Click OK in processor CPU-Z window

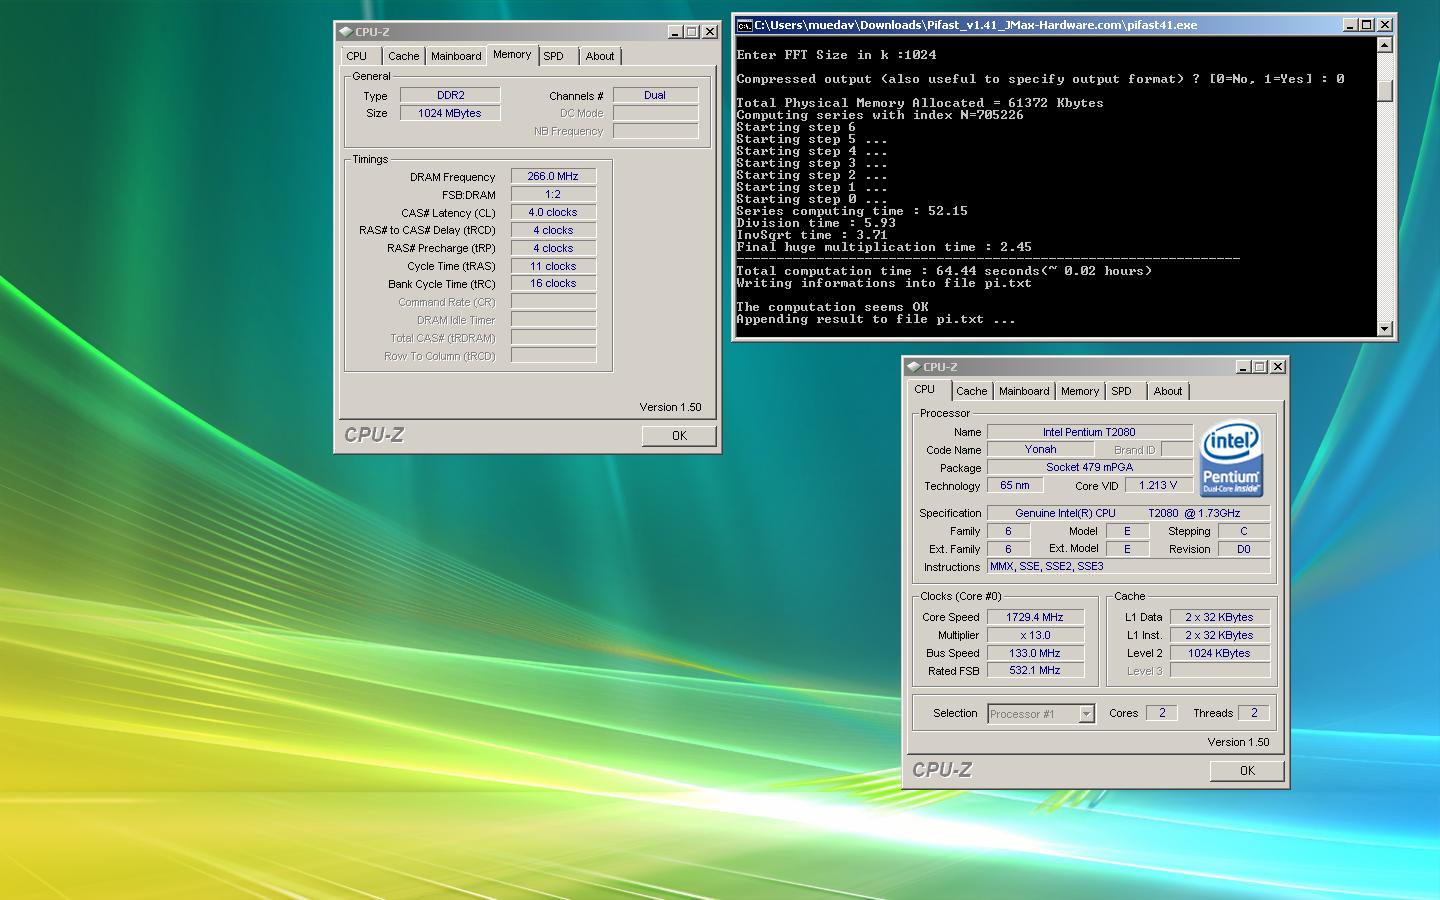tap(1247, 771)
